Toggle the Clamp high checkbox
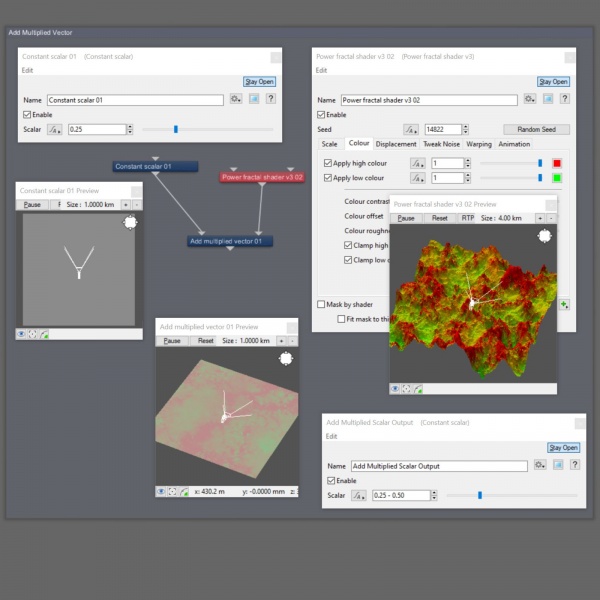 pos(348,245)
